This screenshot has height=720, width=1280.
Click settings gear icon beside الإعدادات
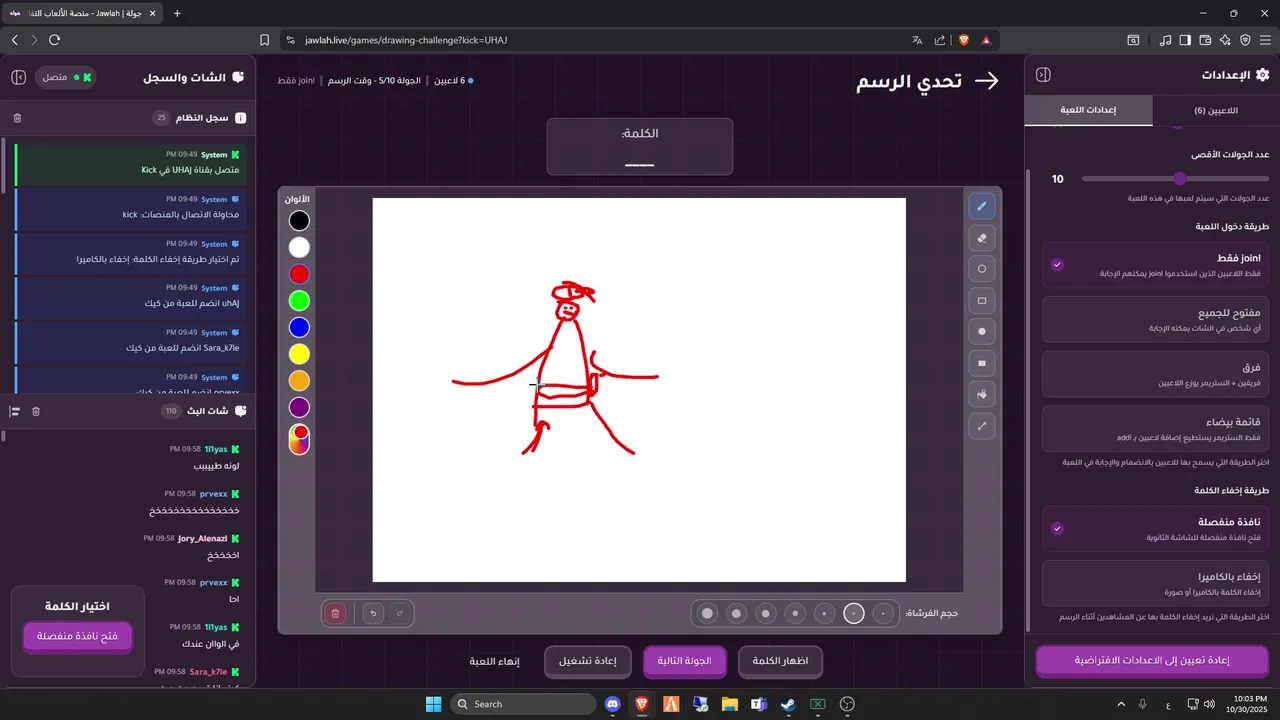click(1262, 75)
